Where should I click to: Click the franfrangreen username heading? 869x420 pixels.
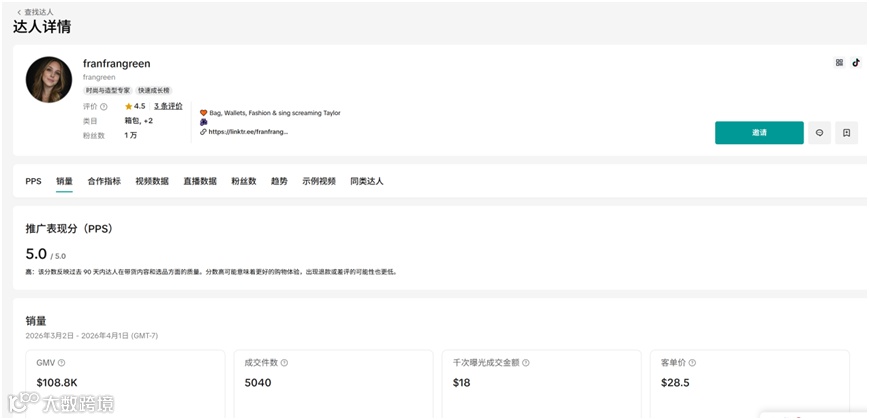point(116,64)
